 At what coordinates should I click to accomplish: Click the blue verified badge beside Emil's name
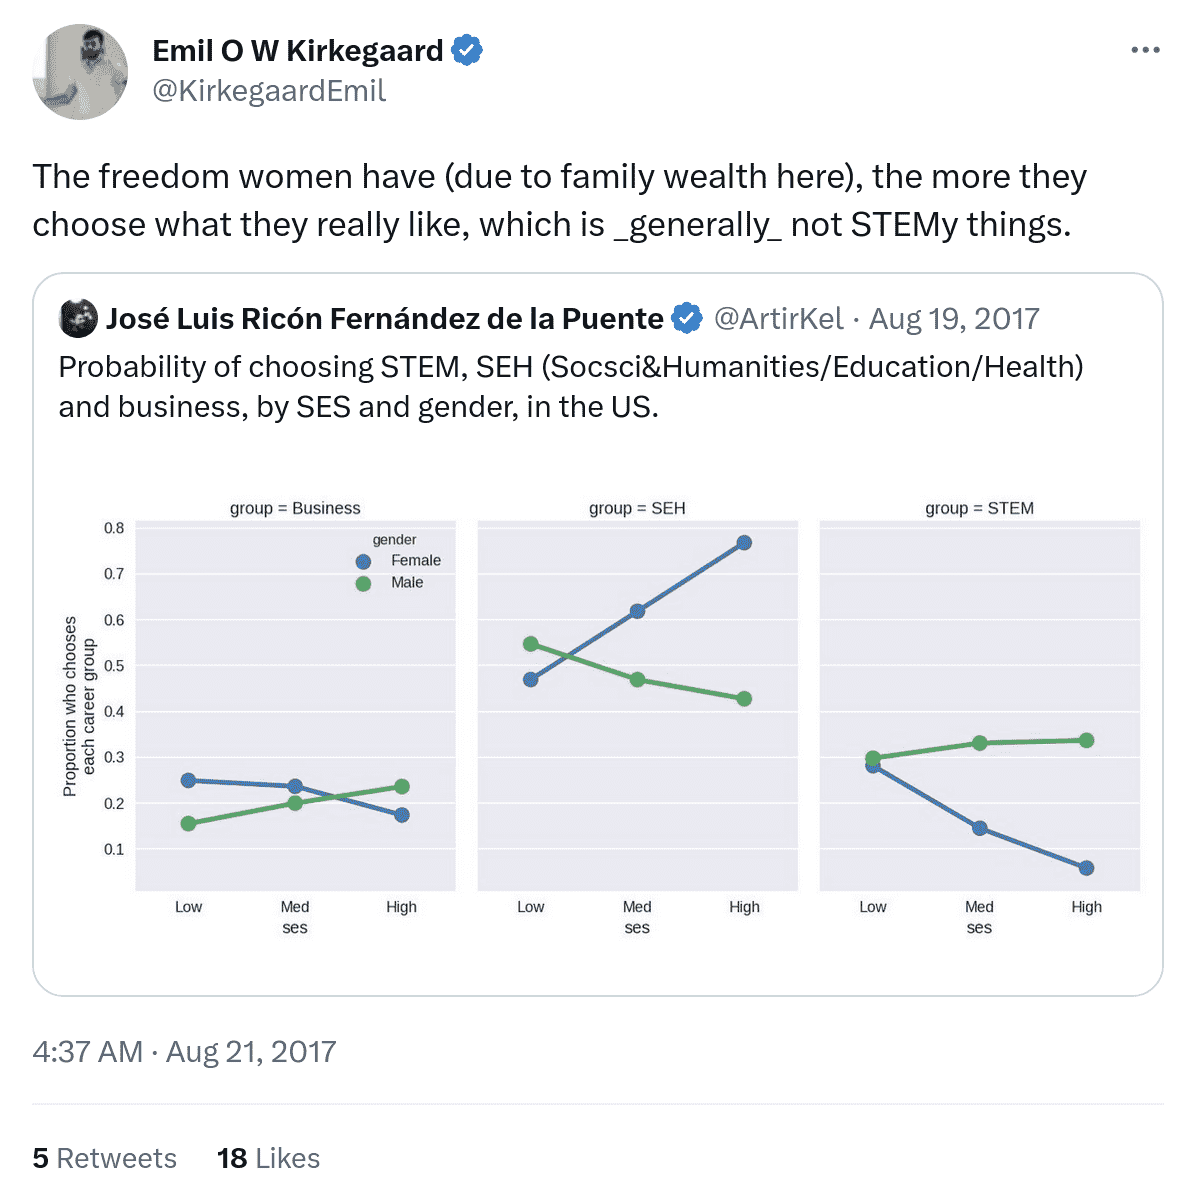tap(467, 50)
